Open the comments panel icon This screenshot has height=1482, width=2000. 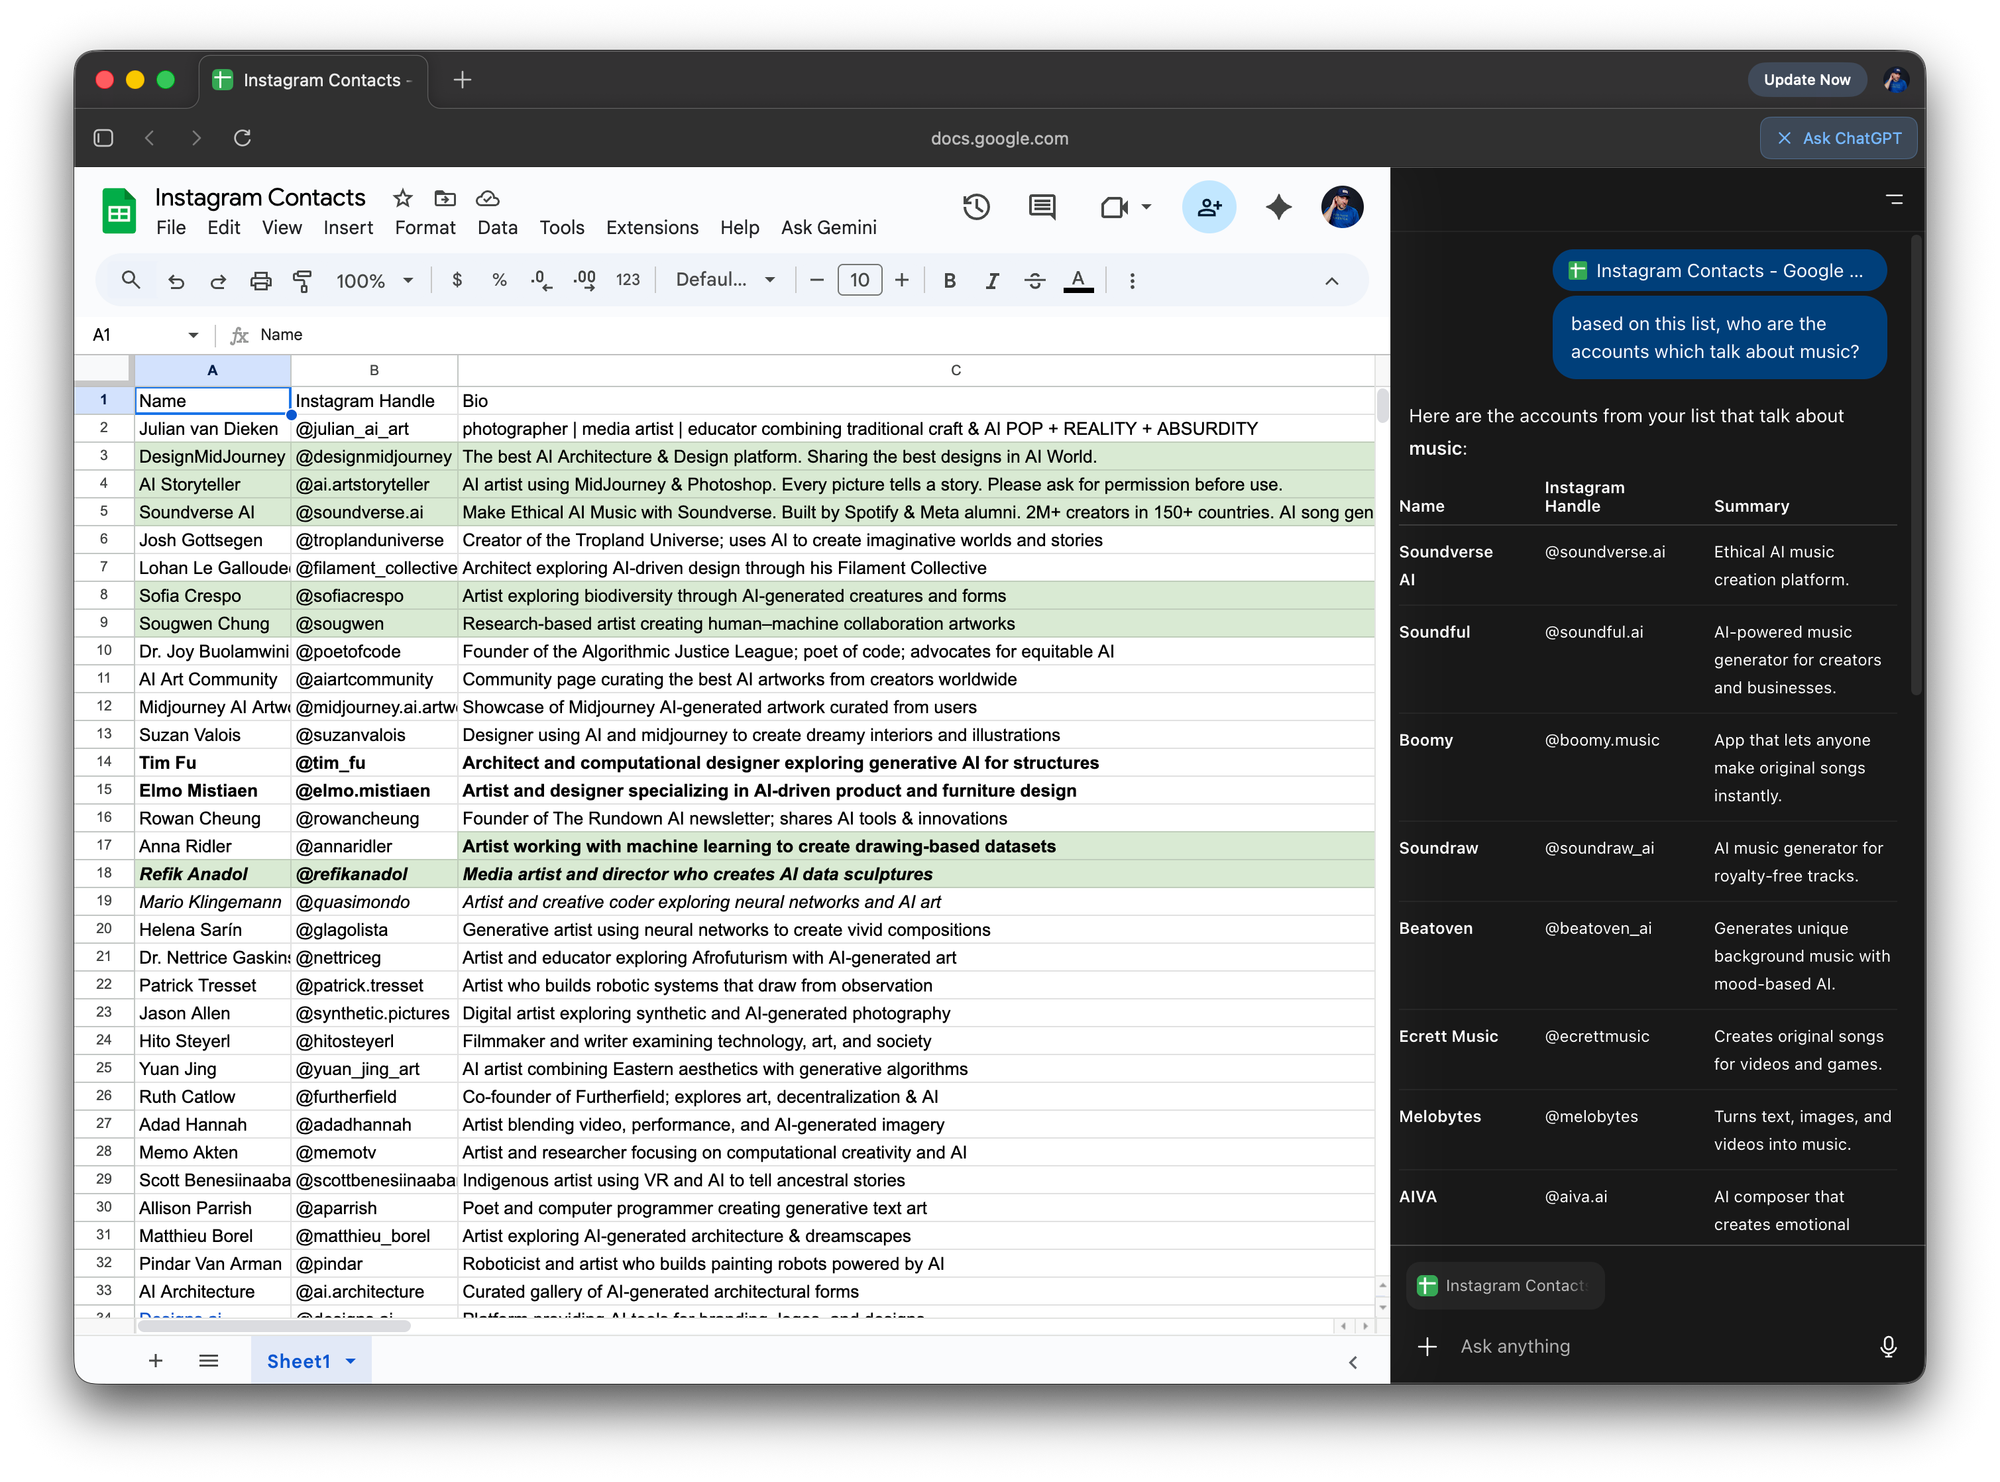tap(1042, 207)
